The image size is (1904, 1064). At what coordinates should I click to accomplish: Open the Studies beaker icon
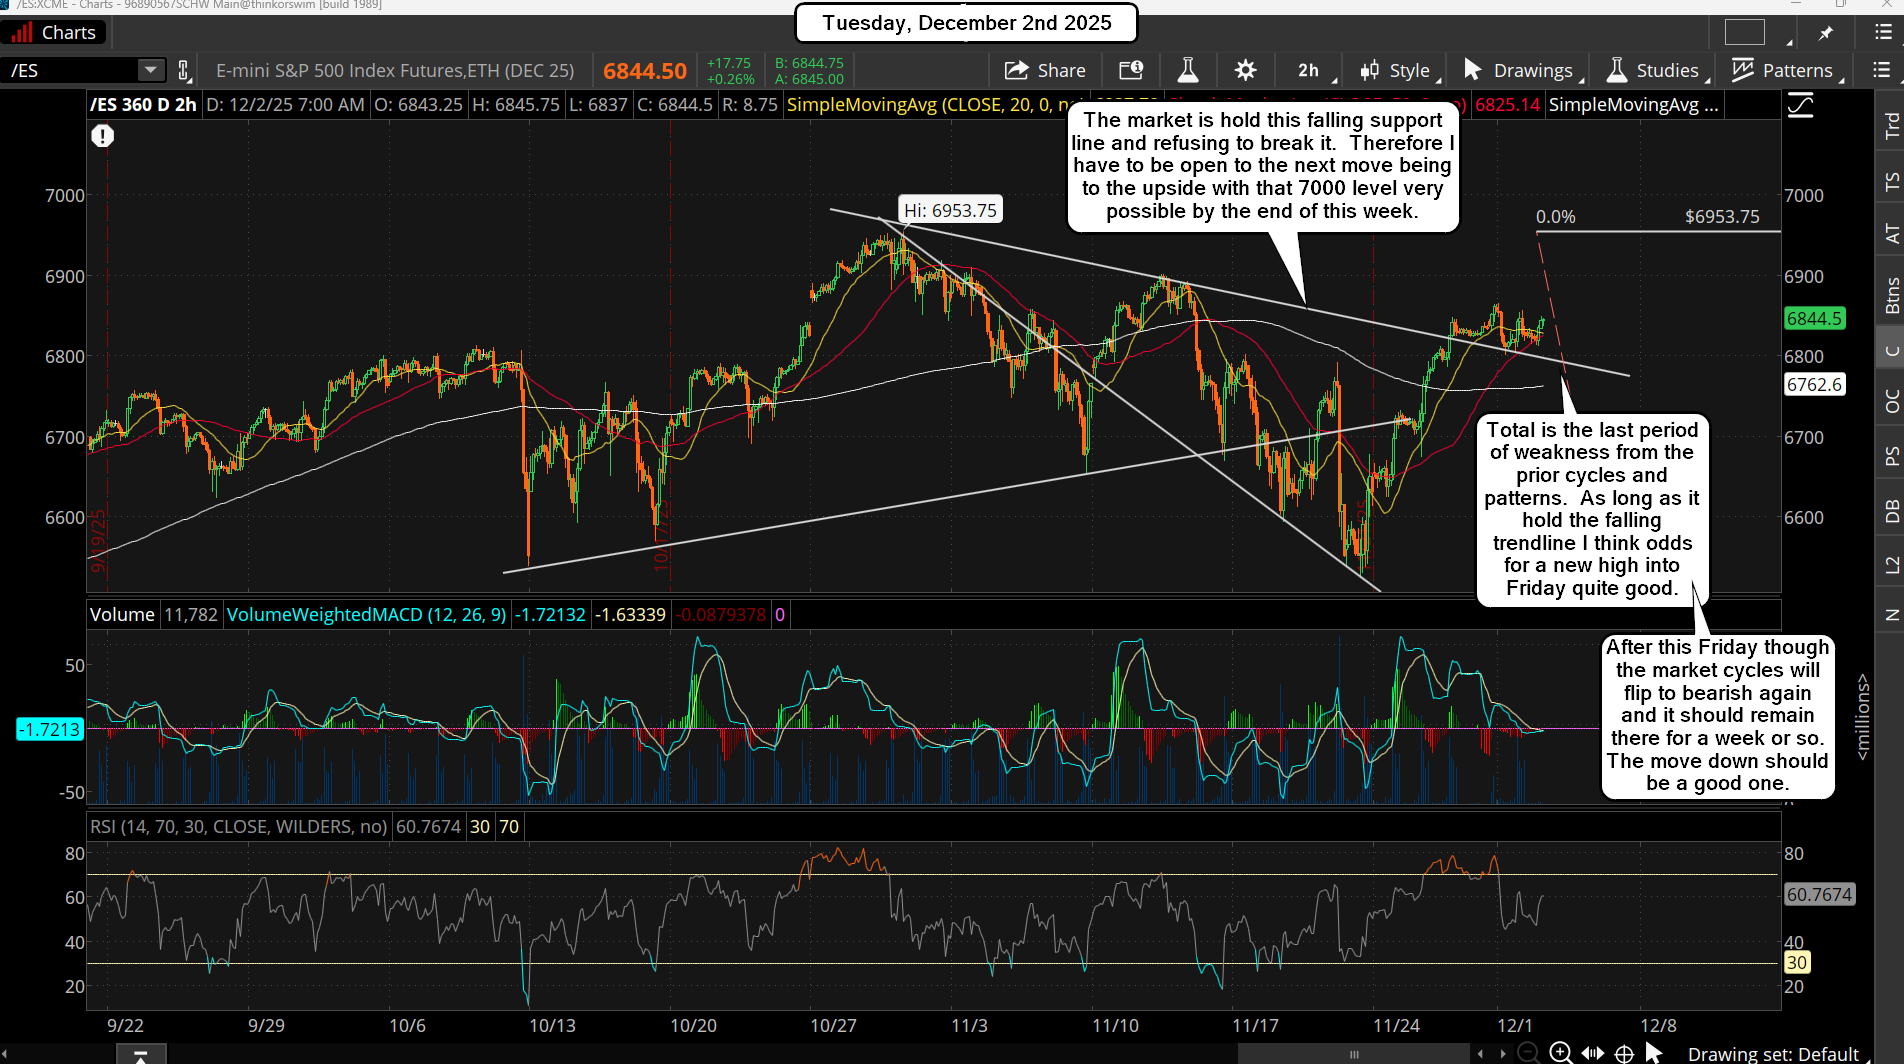(1616, 70)
